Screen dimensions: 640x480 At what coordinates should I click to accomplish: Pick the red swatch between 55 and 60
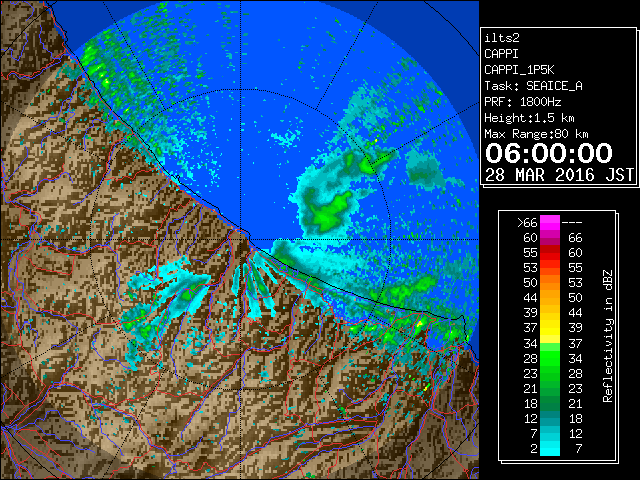(550, 253)
